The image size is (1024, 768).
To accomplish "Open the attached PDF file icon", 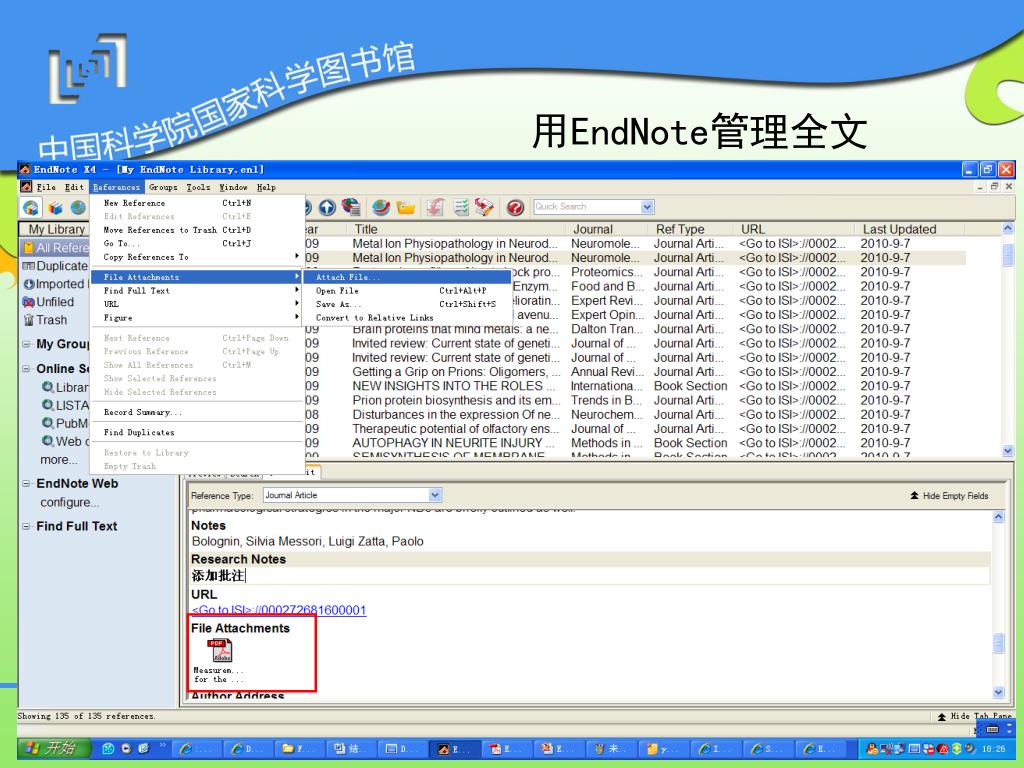I will 220,650.
